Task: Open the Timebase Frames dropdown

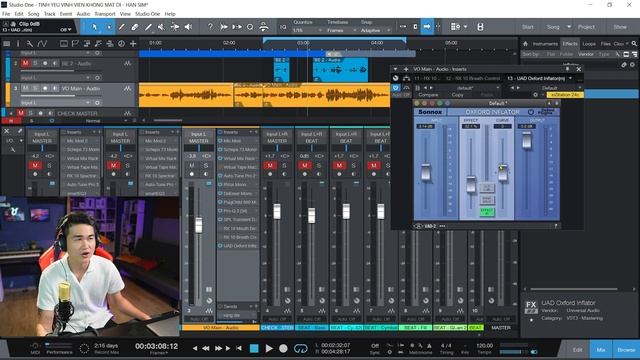Action: click(341, 31)
